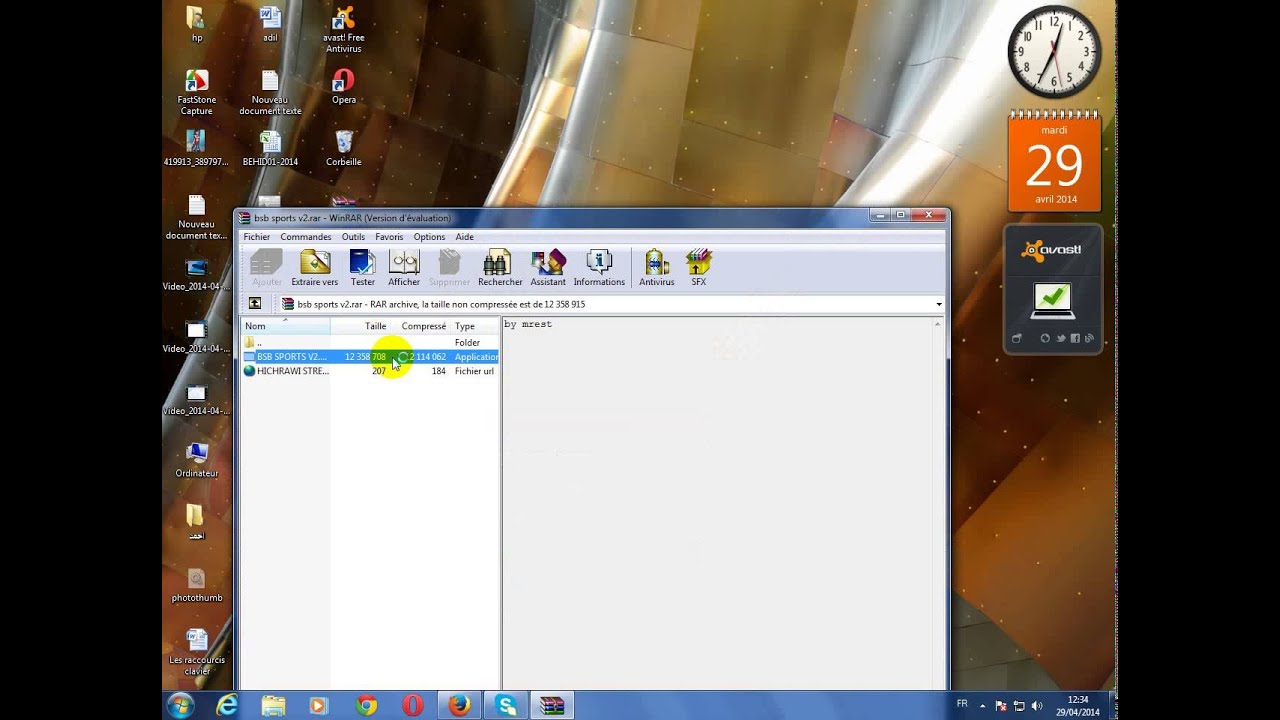Sort files by the Taille column header
The image size is (1280, 720).
[x=360, y=326]
